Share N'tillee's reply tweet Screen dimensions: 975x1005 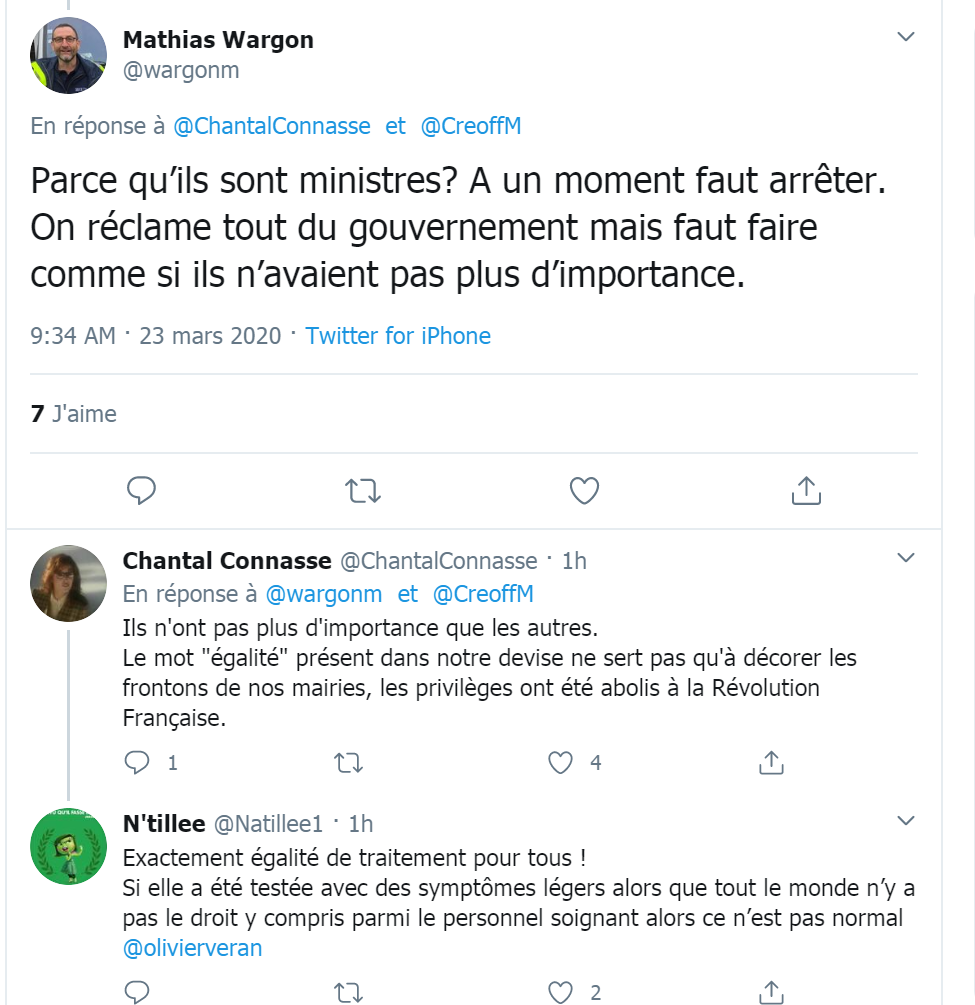click(770, 992)
